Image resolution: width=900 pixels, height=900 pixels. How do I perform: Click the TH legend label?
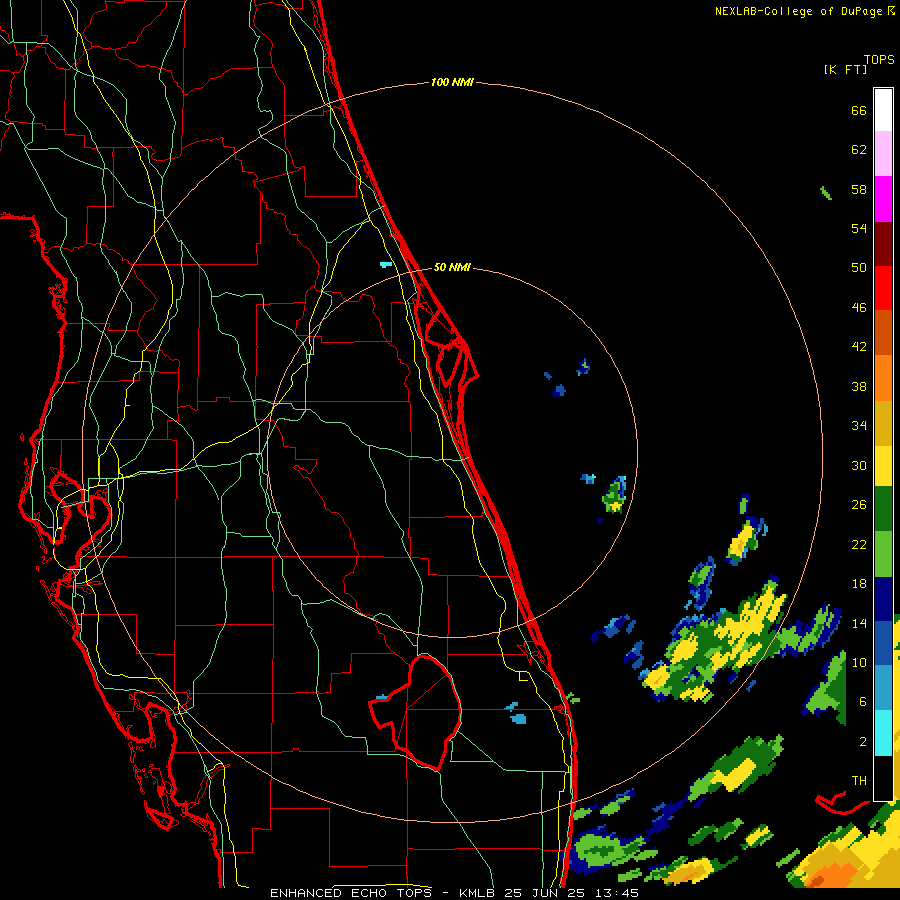pos(859,781)
